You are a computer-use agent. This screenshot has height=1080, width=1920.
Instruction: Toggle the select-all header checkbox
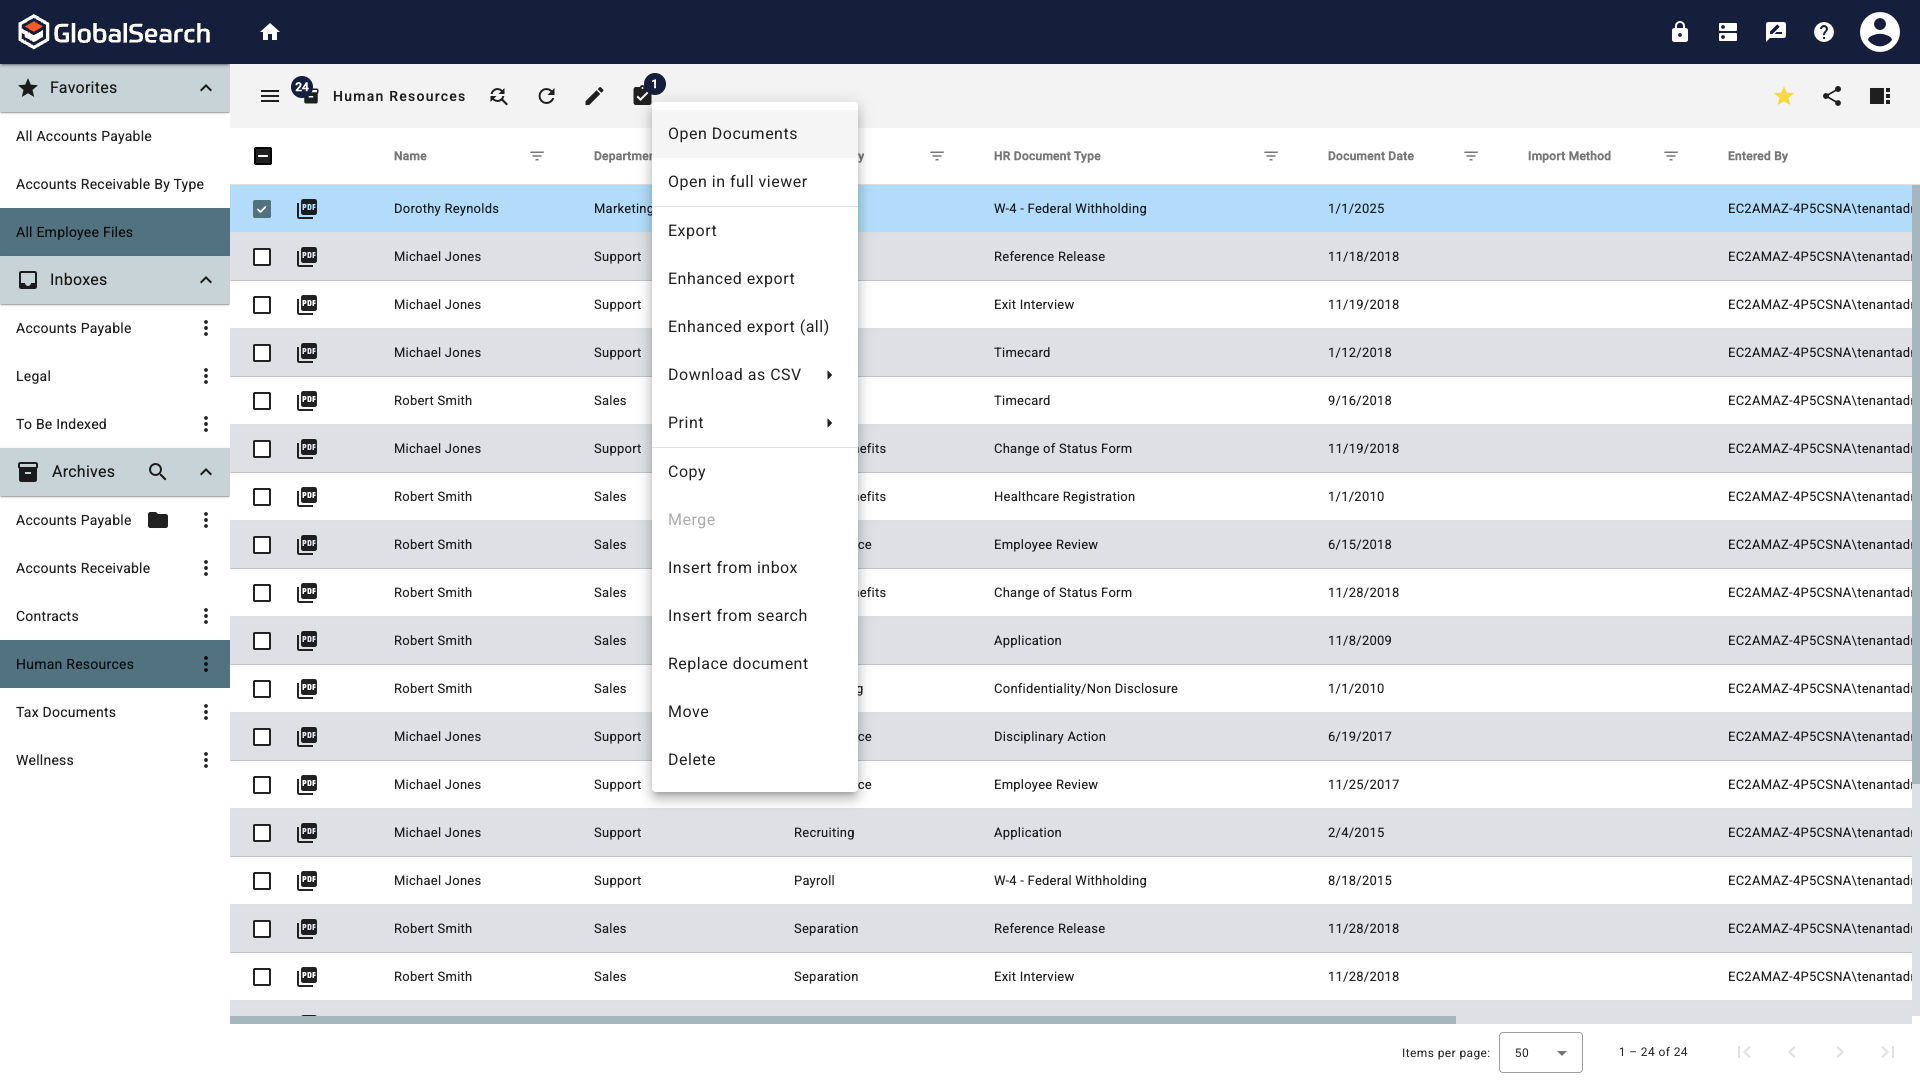coord(262,156)
